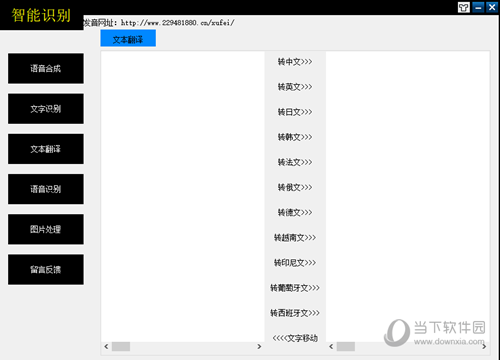The width and height of the screenshot is (500, 360).
Task: Open the 语音合成 speech synthesis module
Action: [x=46, y=68]
